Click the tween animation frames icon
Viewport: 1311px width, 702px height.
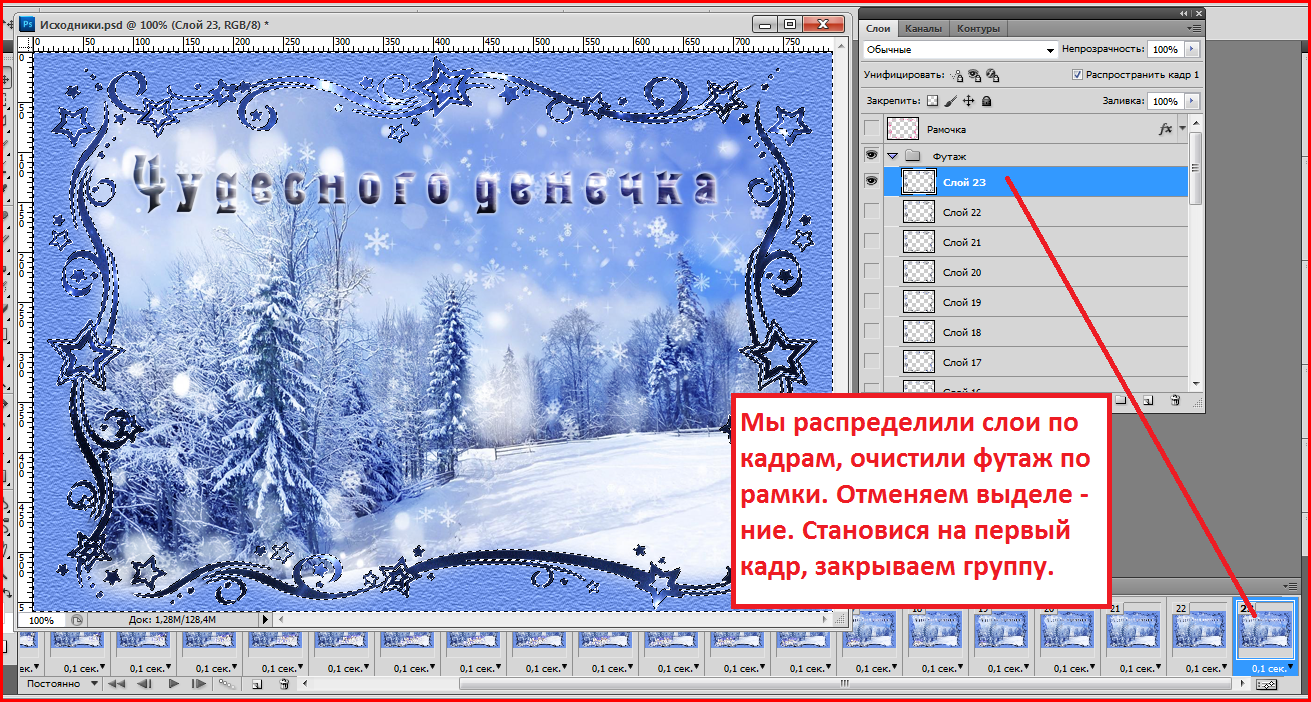pos(228,684)
